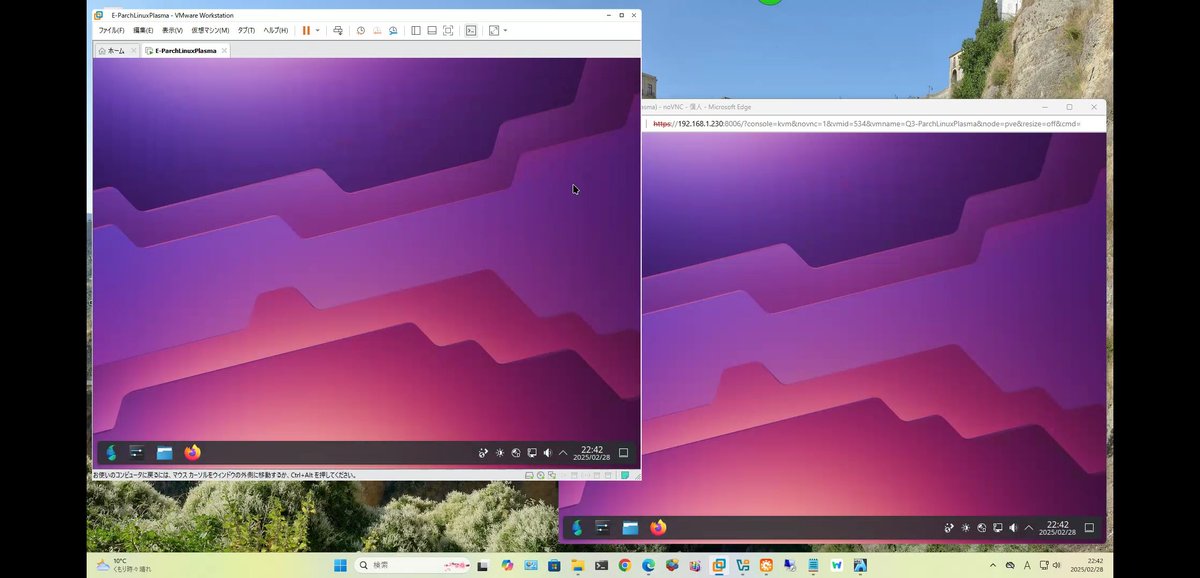Open the Windows Start menu

(340, 565)
